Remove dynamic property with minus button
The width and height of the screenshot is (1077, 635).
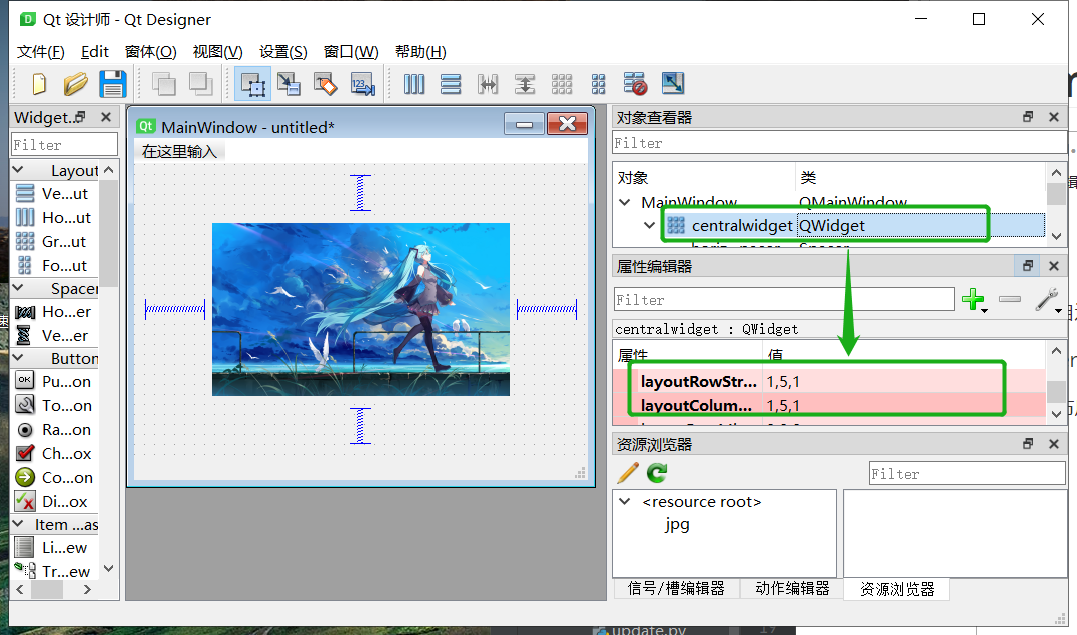(x=1010, y=299)
